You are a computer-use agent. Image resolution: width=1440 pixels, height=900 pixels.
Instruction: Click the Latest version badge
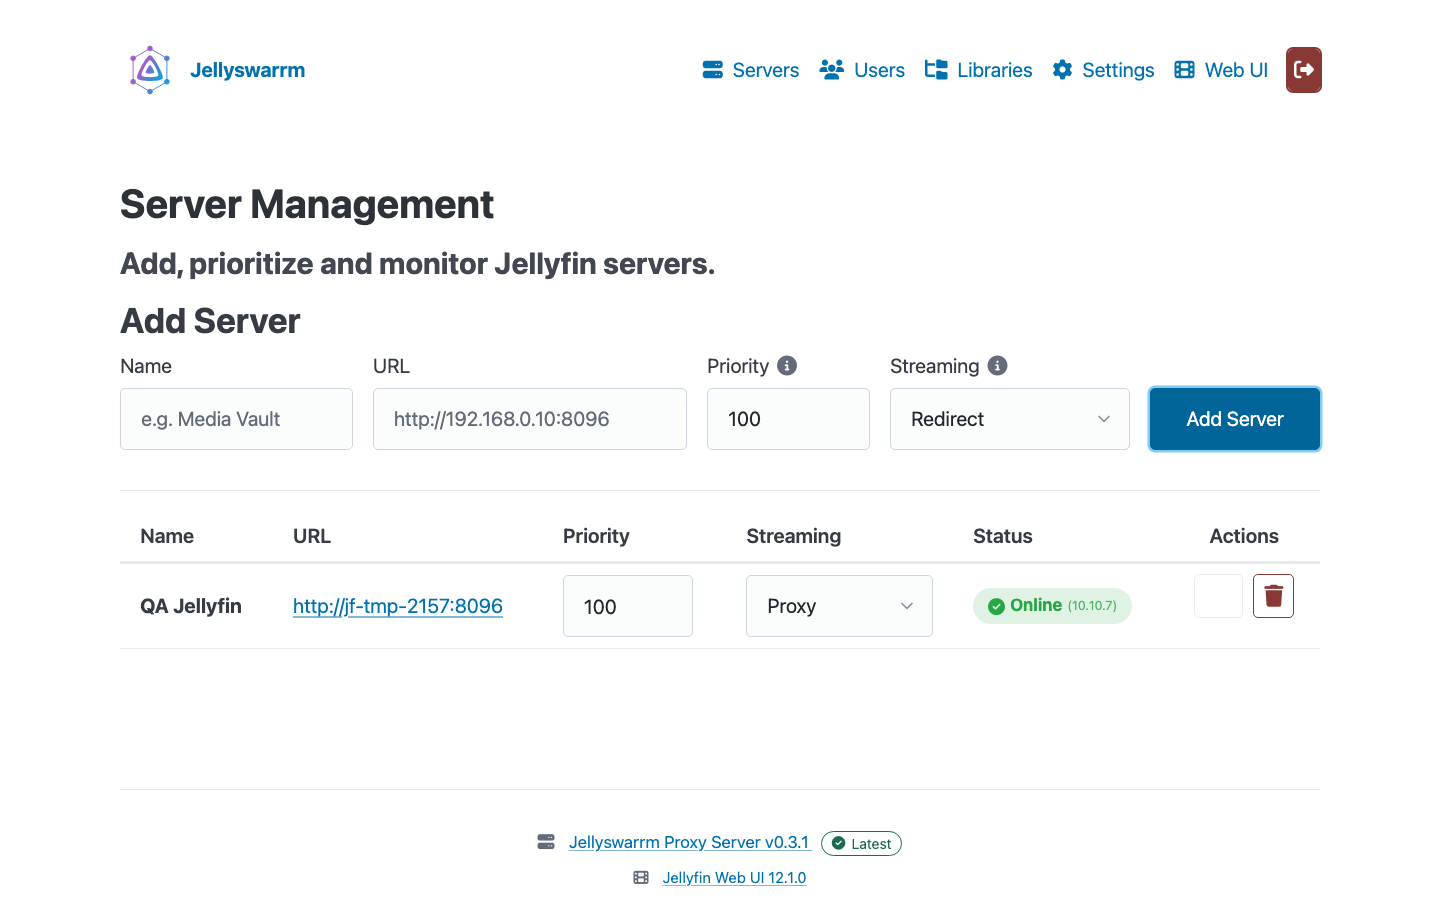(x=861, y=844)
